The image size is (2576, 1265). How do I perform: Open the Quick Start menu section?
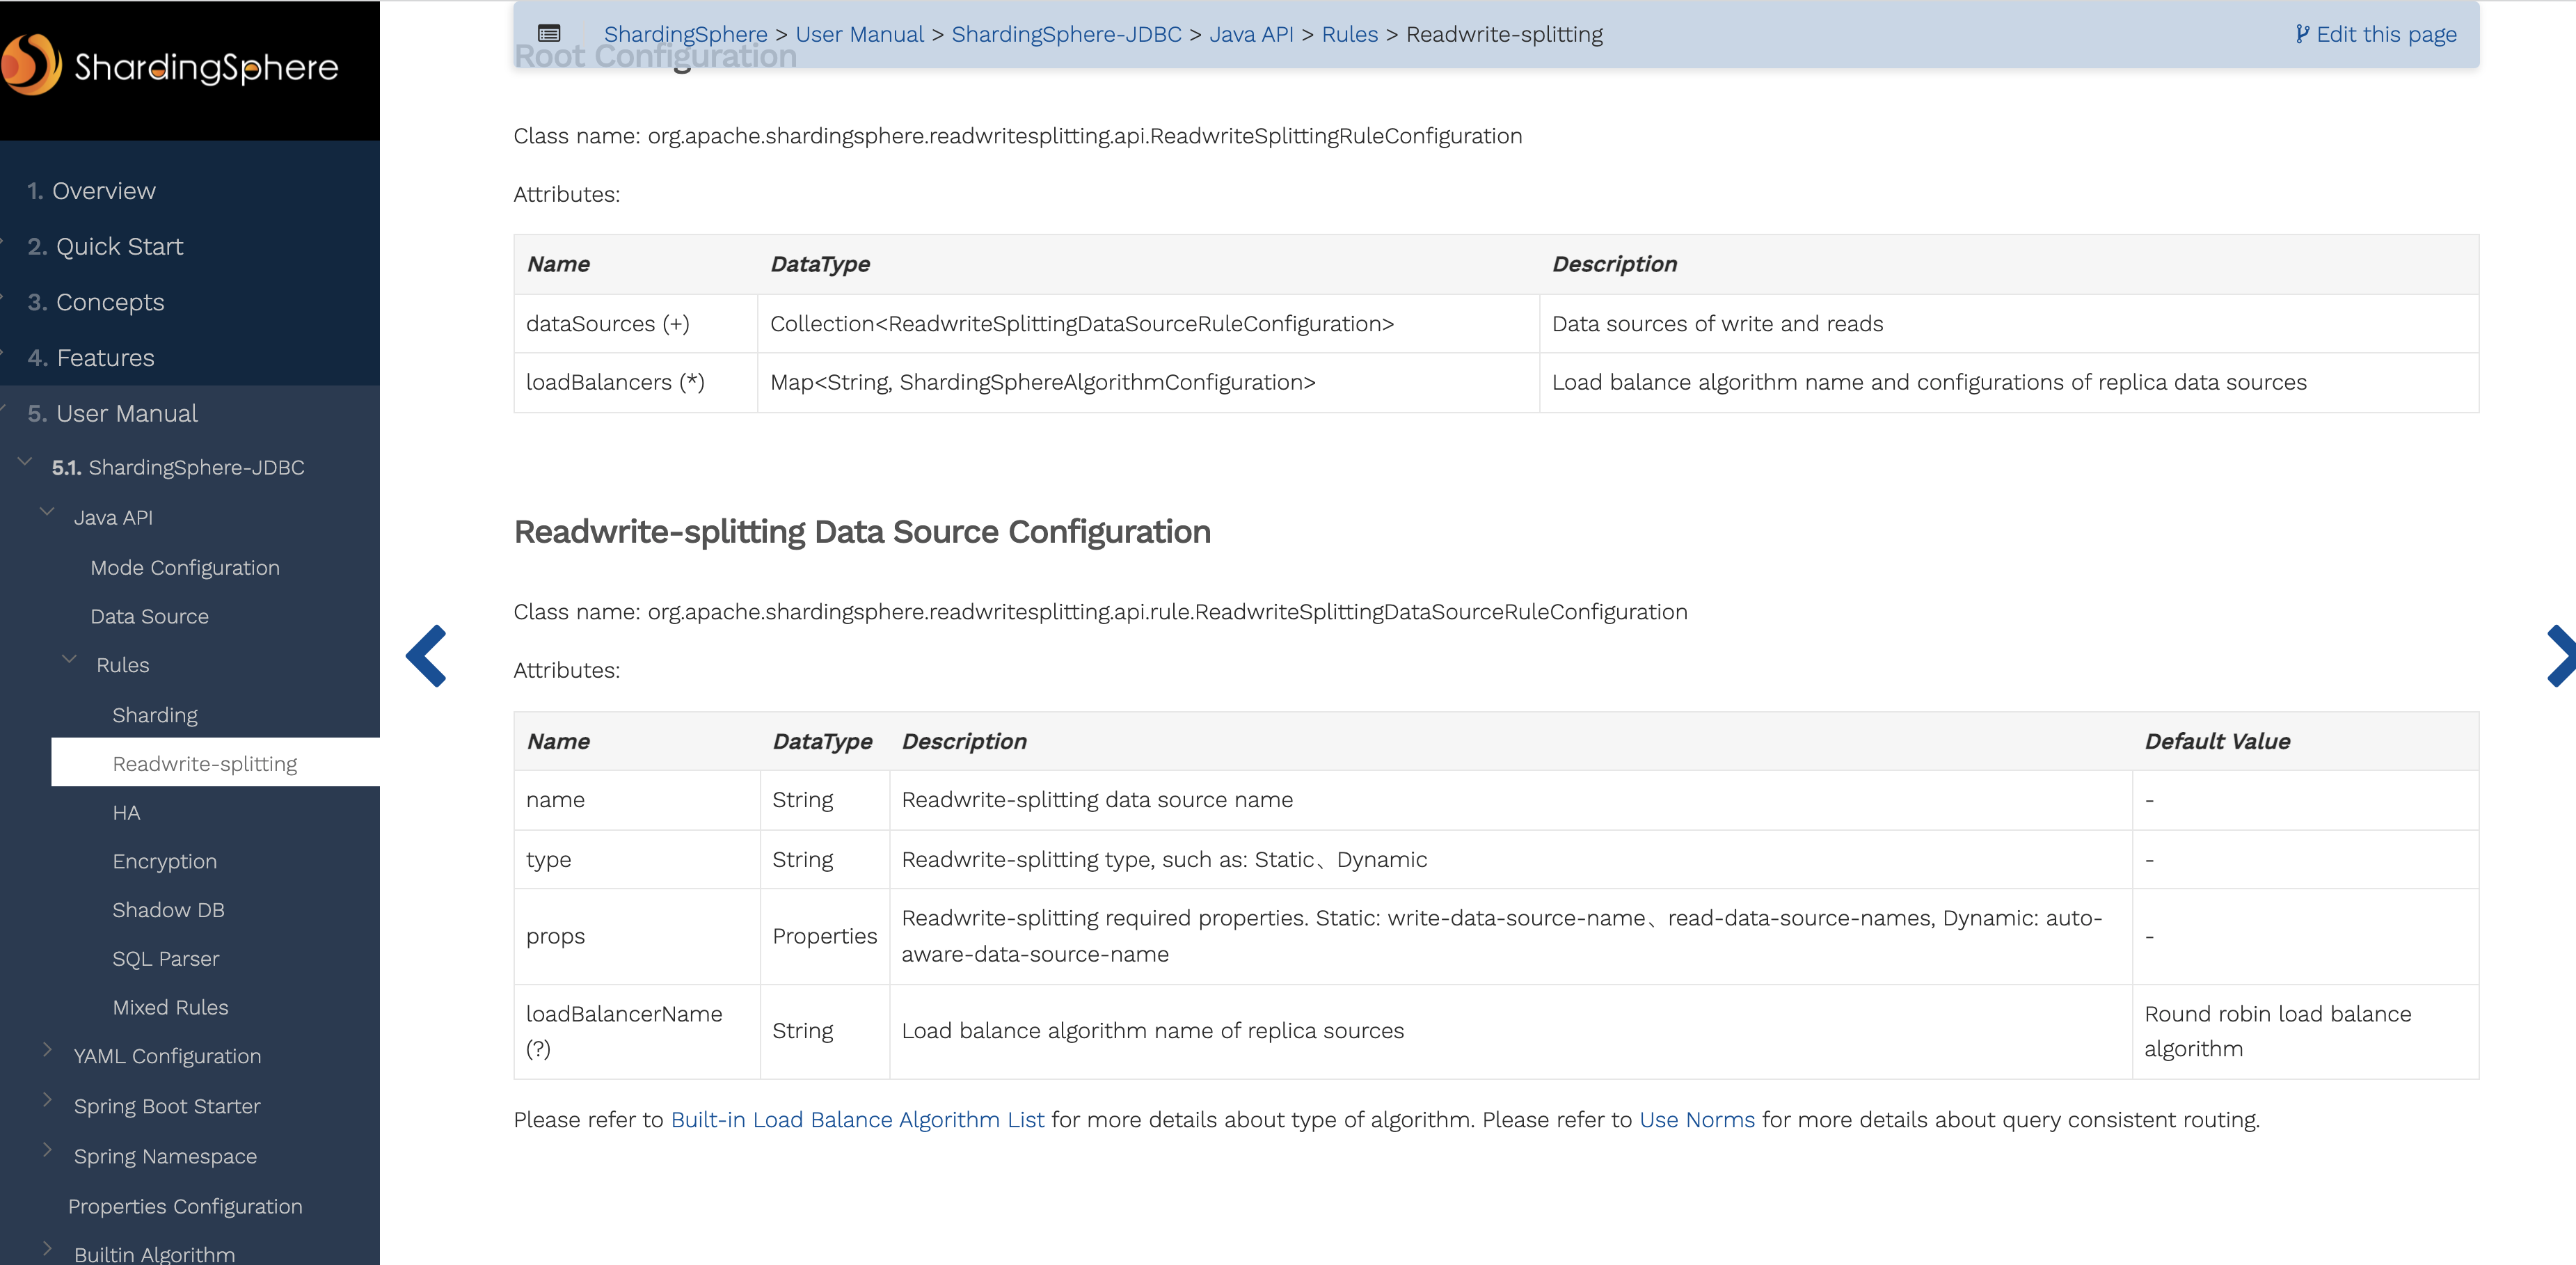click(x=119, y=246)
